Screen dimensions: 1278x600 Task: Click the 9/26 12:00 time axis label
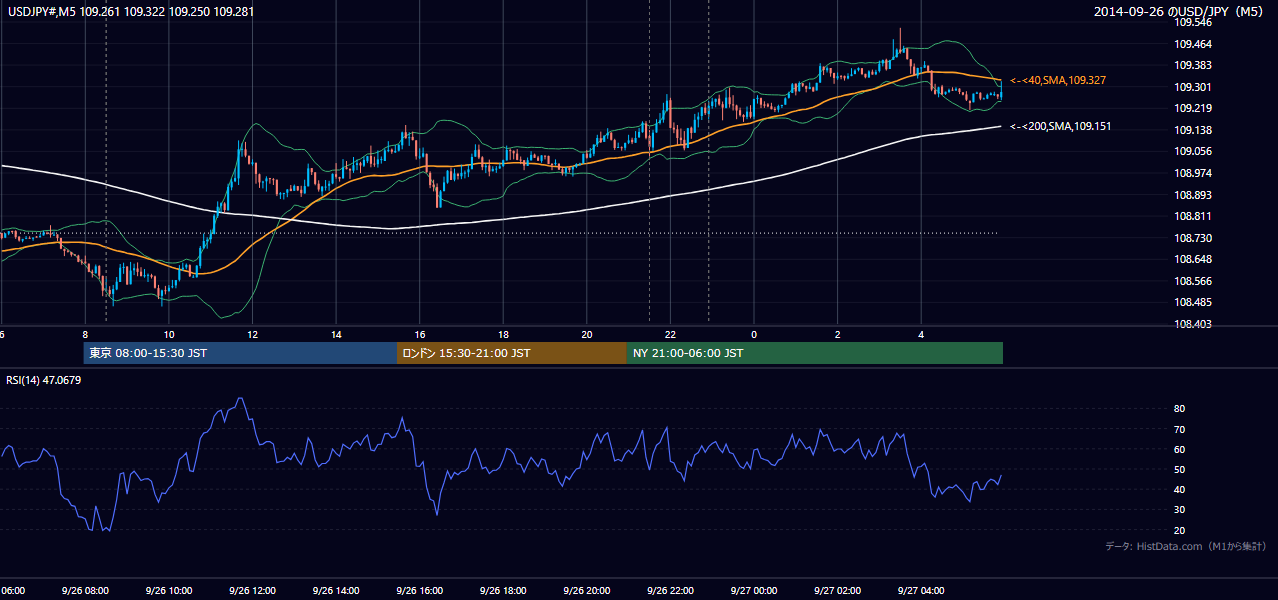pos(252,590)
